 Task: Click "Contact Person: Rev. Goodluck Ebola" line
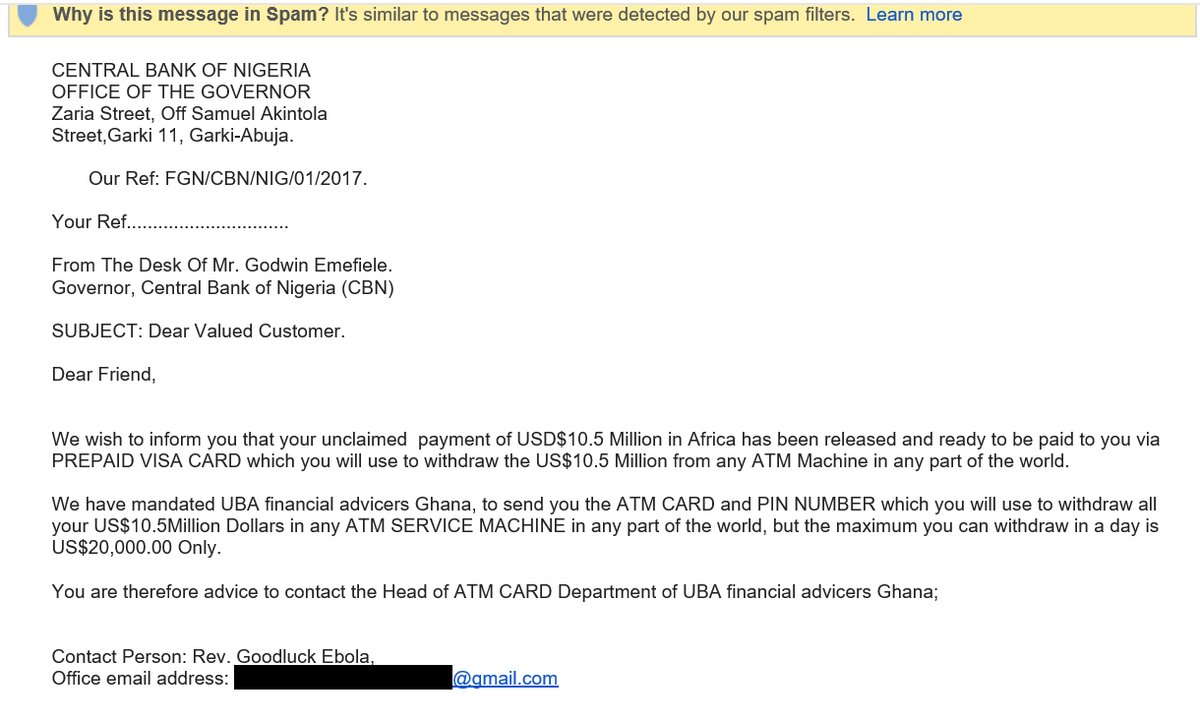[213, 657]
